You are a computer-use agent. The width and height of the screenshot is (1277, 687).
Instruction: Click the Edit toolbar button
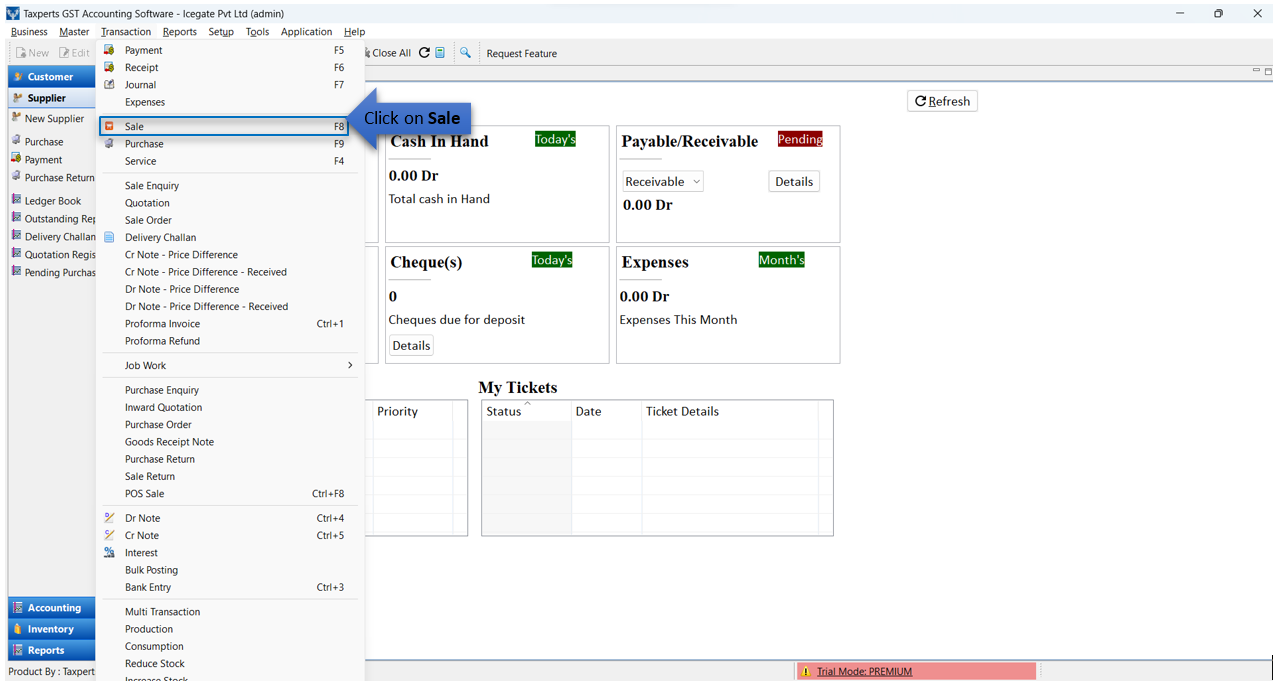(x=74, y=53)
